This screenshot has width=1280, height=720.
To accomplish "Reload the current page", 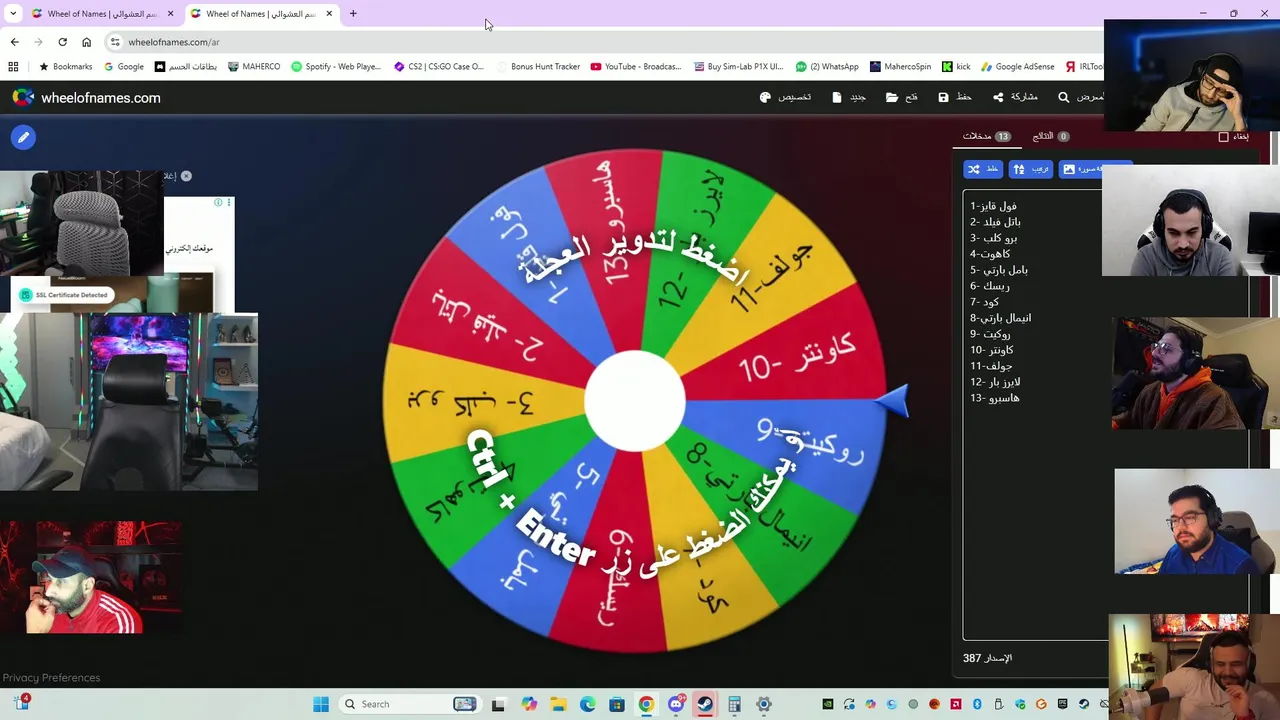I will (62, 42).
